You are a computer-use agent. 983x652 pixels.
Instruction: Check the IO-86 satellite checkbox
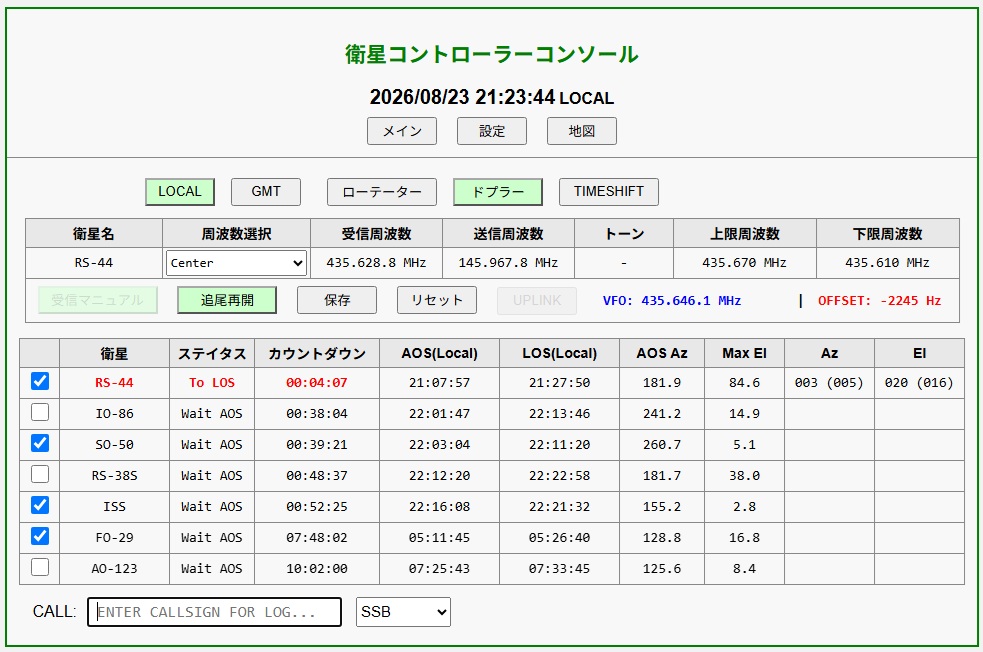40,413
